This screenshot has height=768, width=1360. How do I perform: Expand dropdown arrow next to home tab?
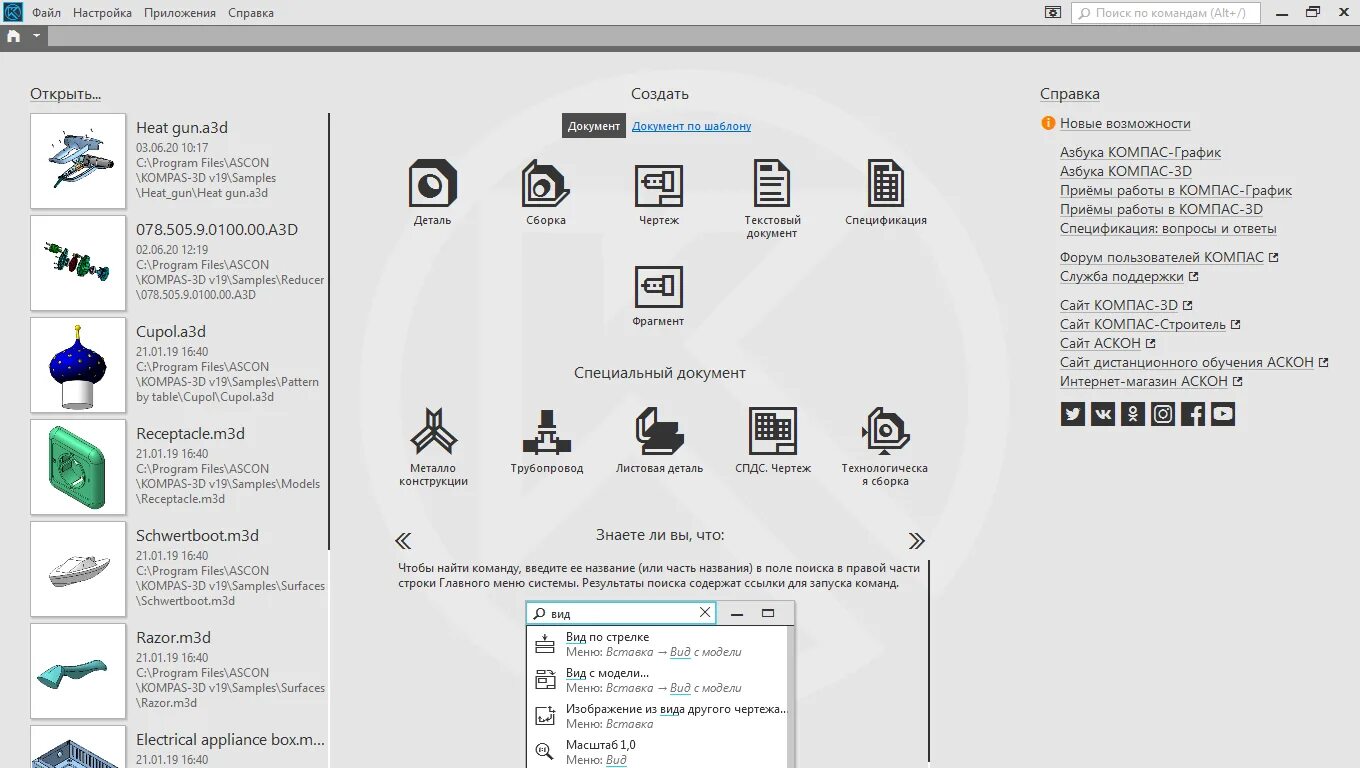point(37,35)
